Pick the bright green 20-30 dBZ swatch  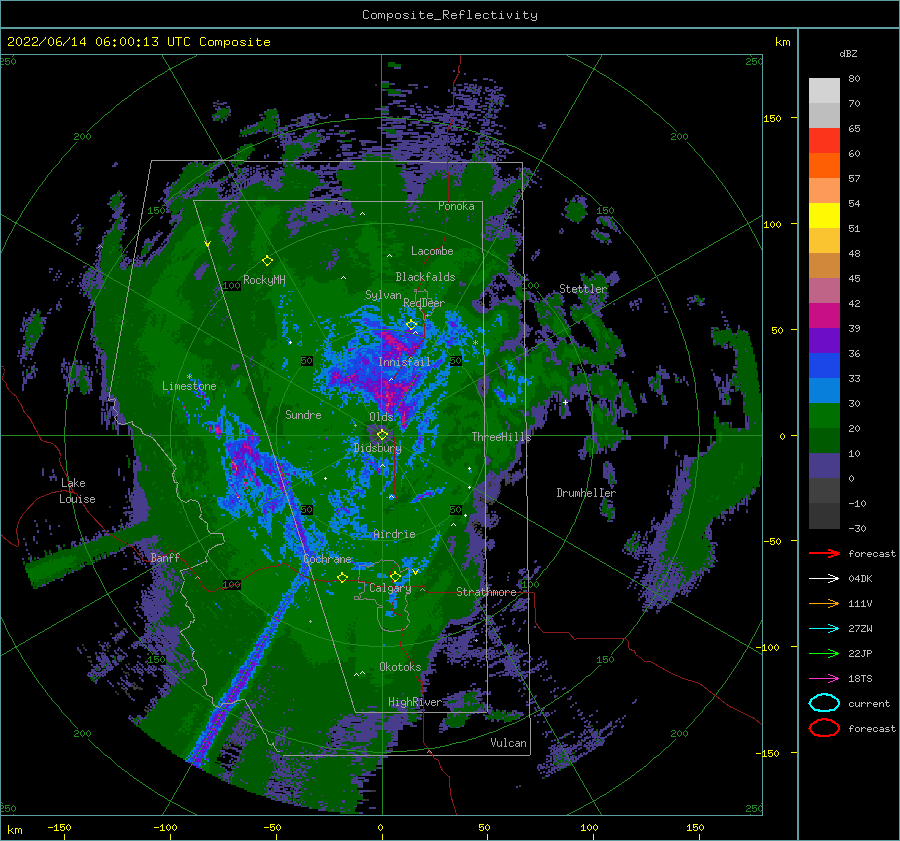[824, 416]
